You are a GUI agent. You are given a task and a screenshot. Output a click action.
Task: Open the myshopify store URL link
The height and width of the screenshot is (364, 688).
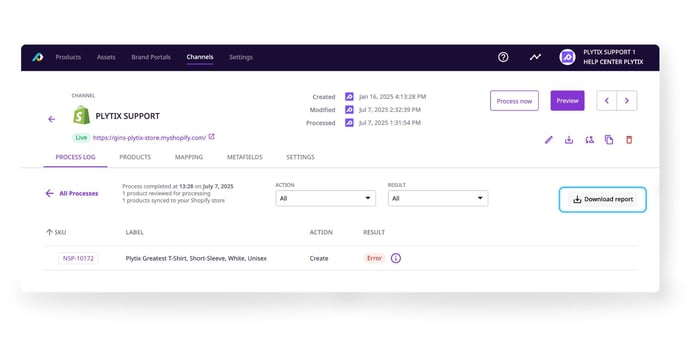click(x=149, y=137)
